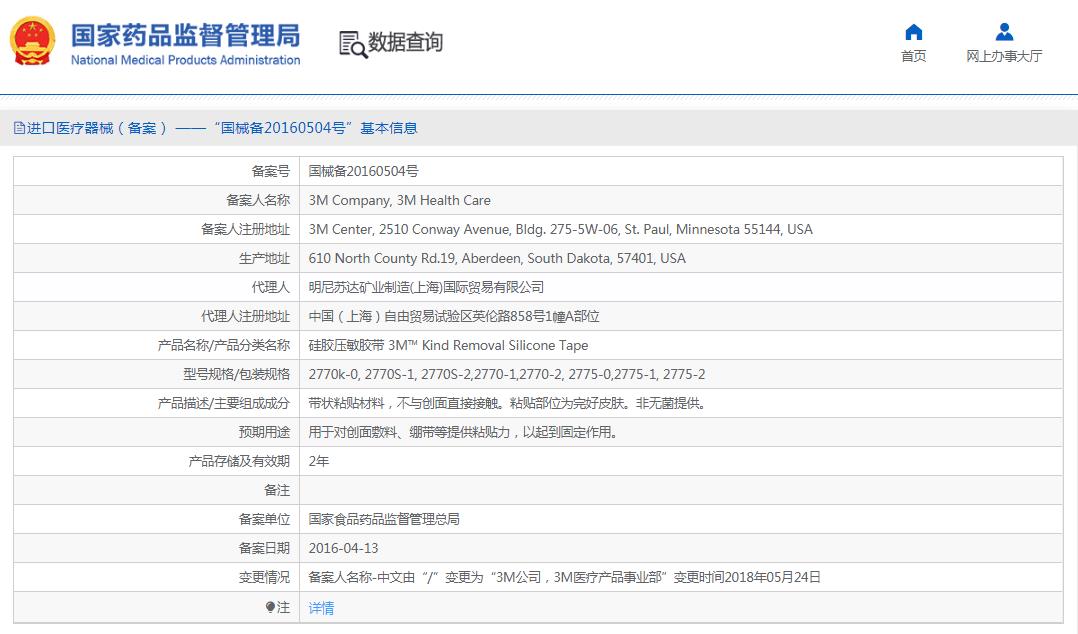The width and height of the screenshot is (1078, 634).
Task: Click the bullet icon beside 注
Action: click(270, 607)
